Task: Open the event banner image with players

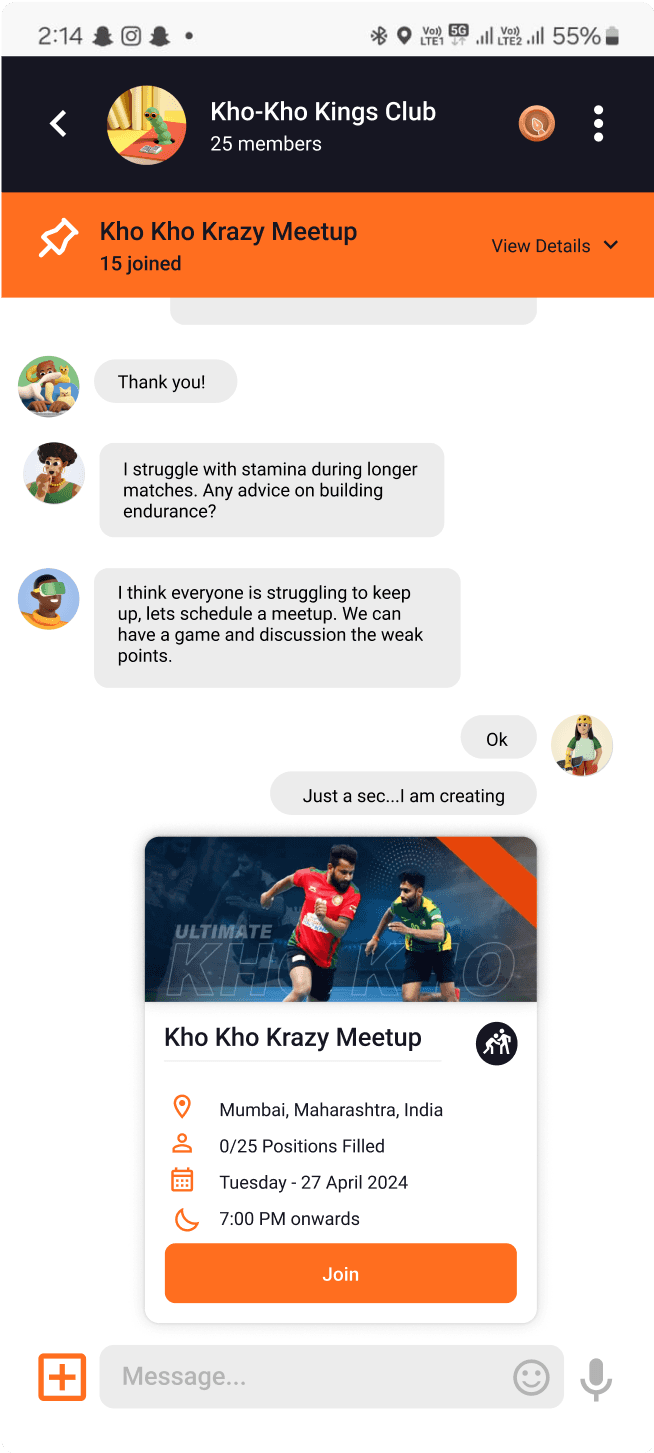Action: pos(341,919)
